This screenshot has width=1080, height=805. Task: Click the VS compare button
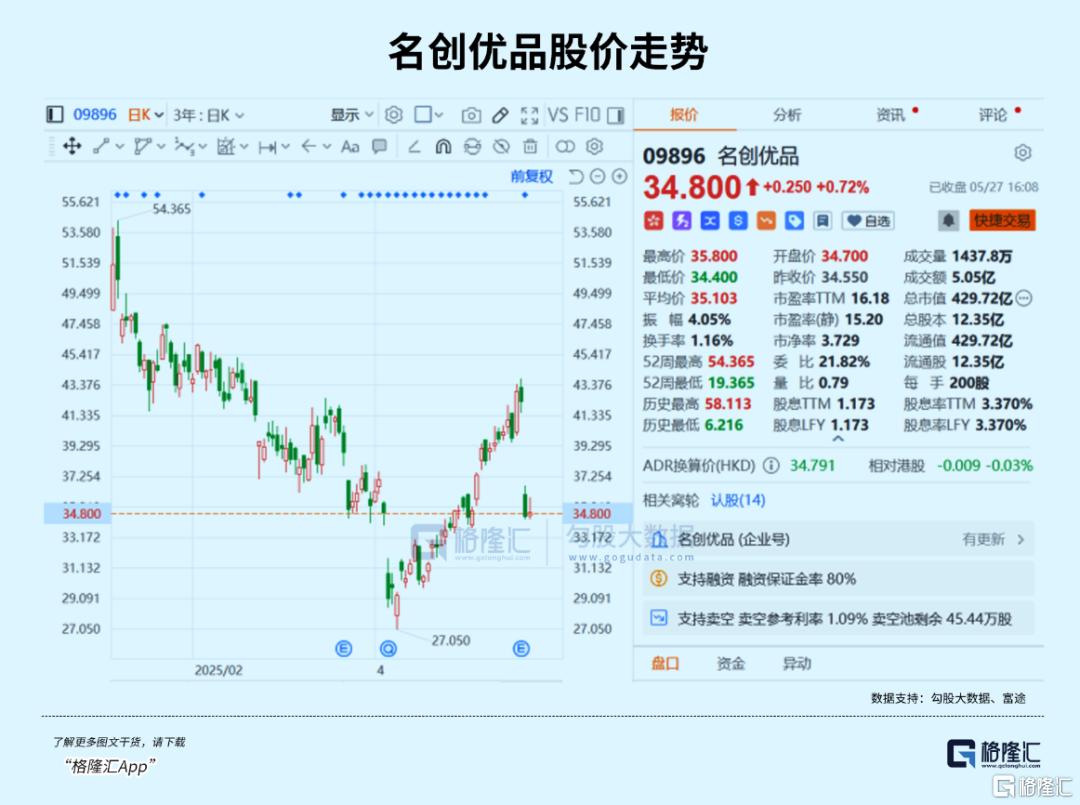pos(558,115)
